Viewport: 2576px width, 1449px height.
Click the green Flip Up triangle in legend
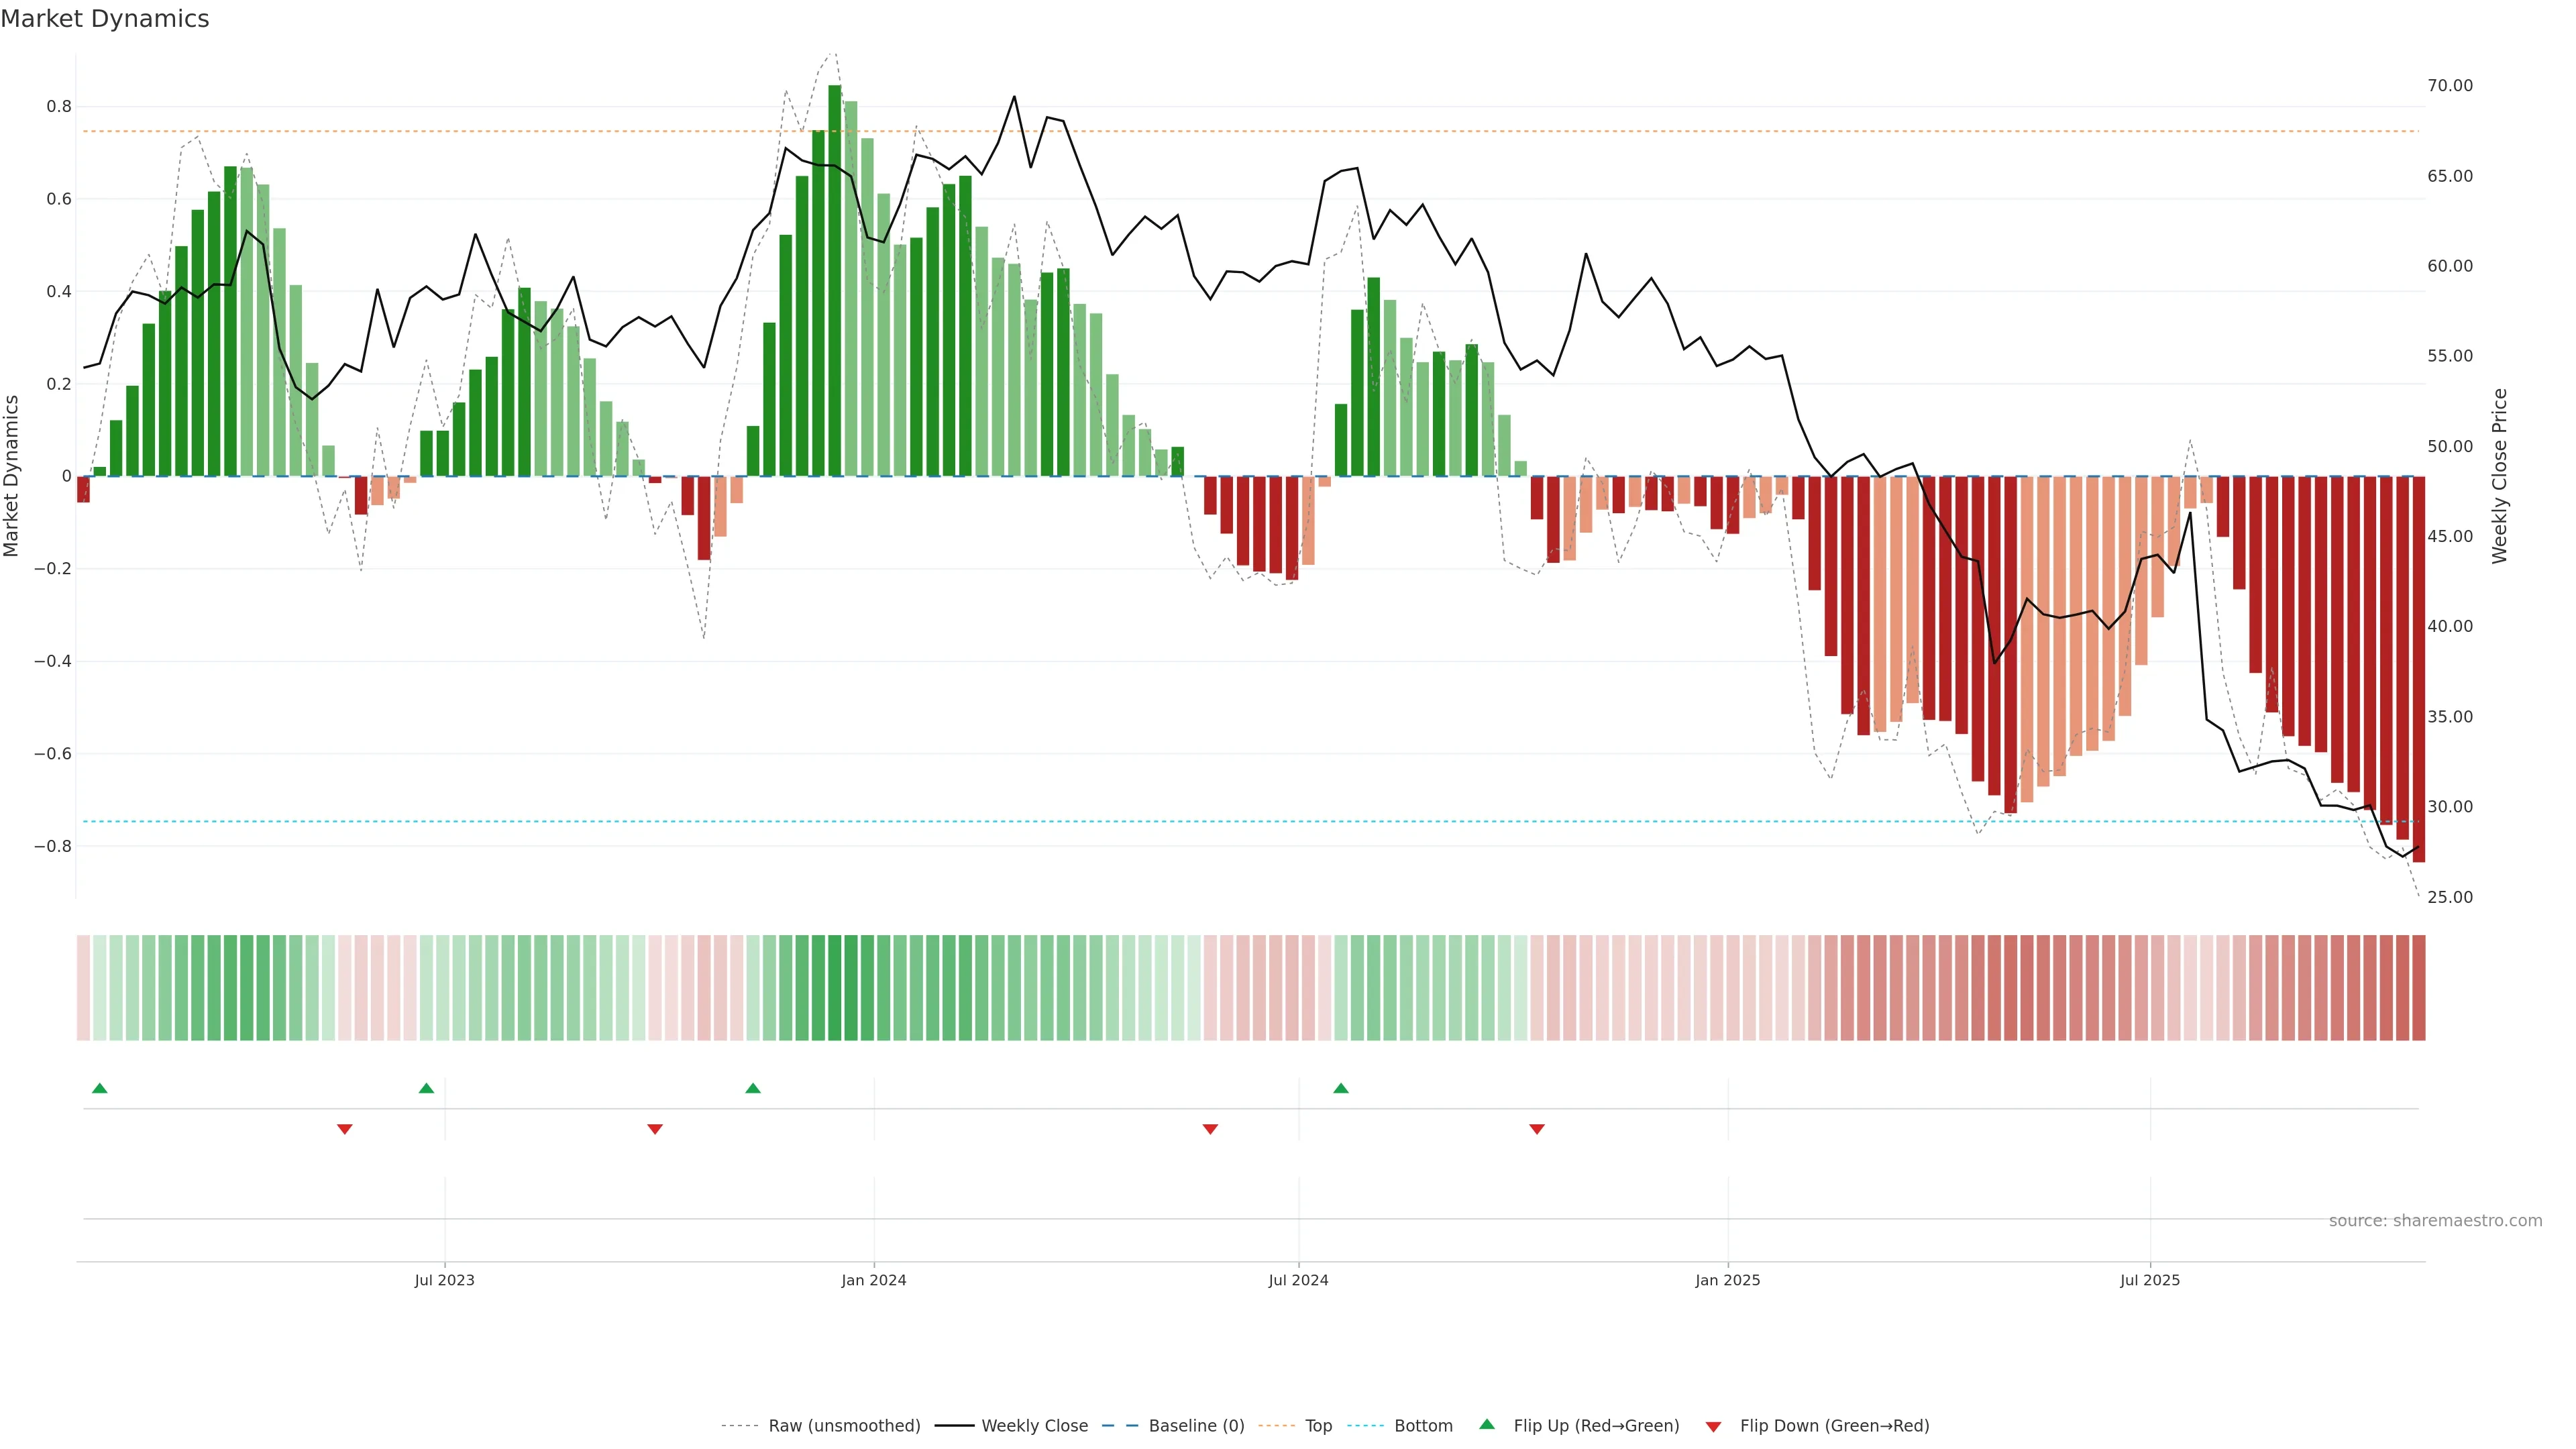[x=1487, y=1424]
